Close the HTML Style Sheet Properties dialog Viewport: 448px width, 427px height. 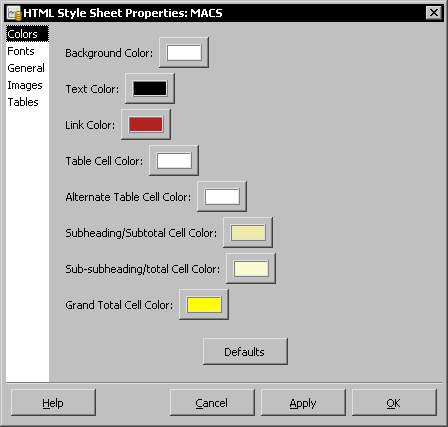click(x=434, y=13)
